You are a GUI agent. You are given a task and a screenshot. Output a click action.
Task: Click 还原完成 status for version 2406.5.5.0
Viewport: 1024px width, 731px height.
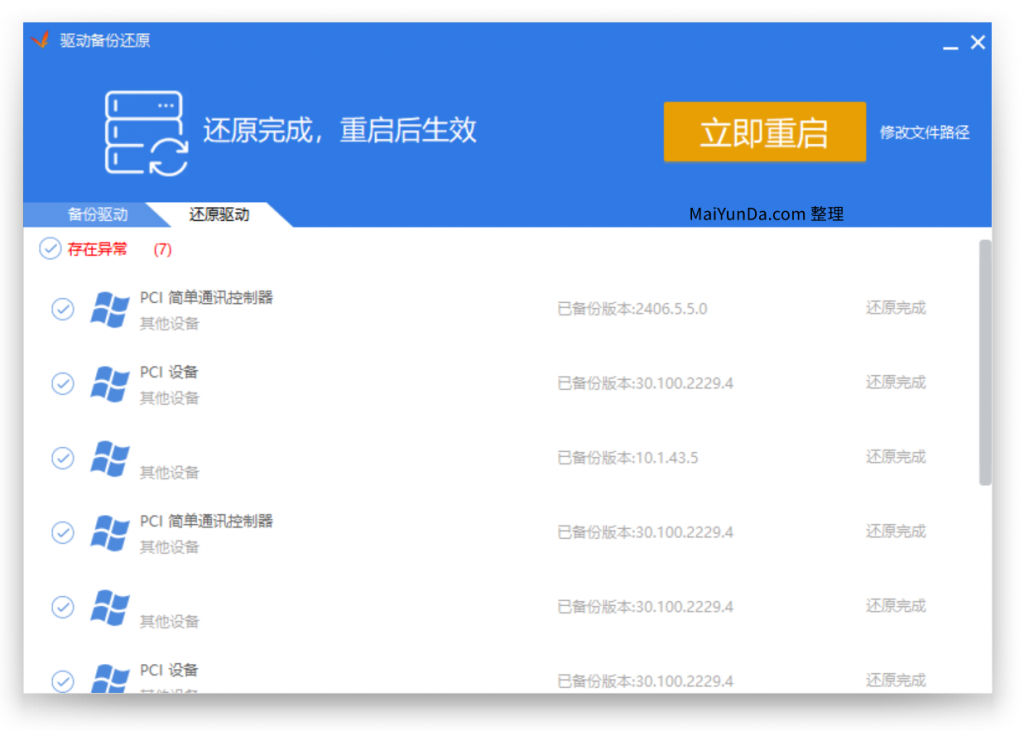pyautogui.click(x=896, y=308)
